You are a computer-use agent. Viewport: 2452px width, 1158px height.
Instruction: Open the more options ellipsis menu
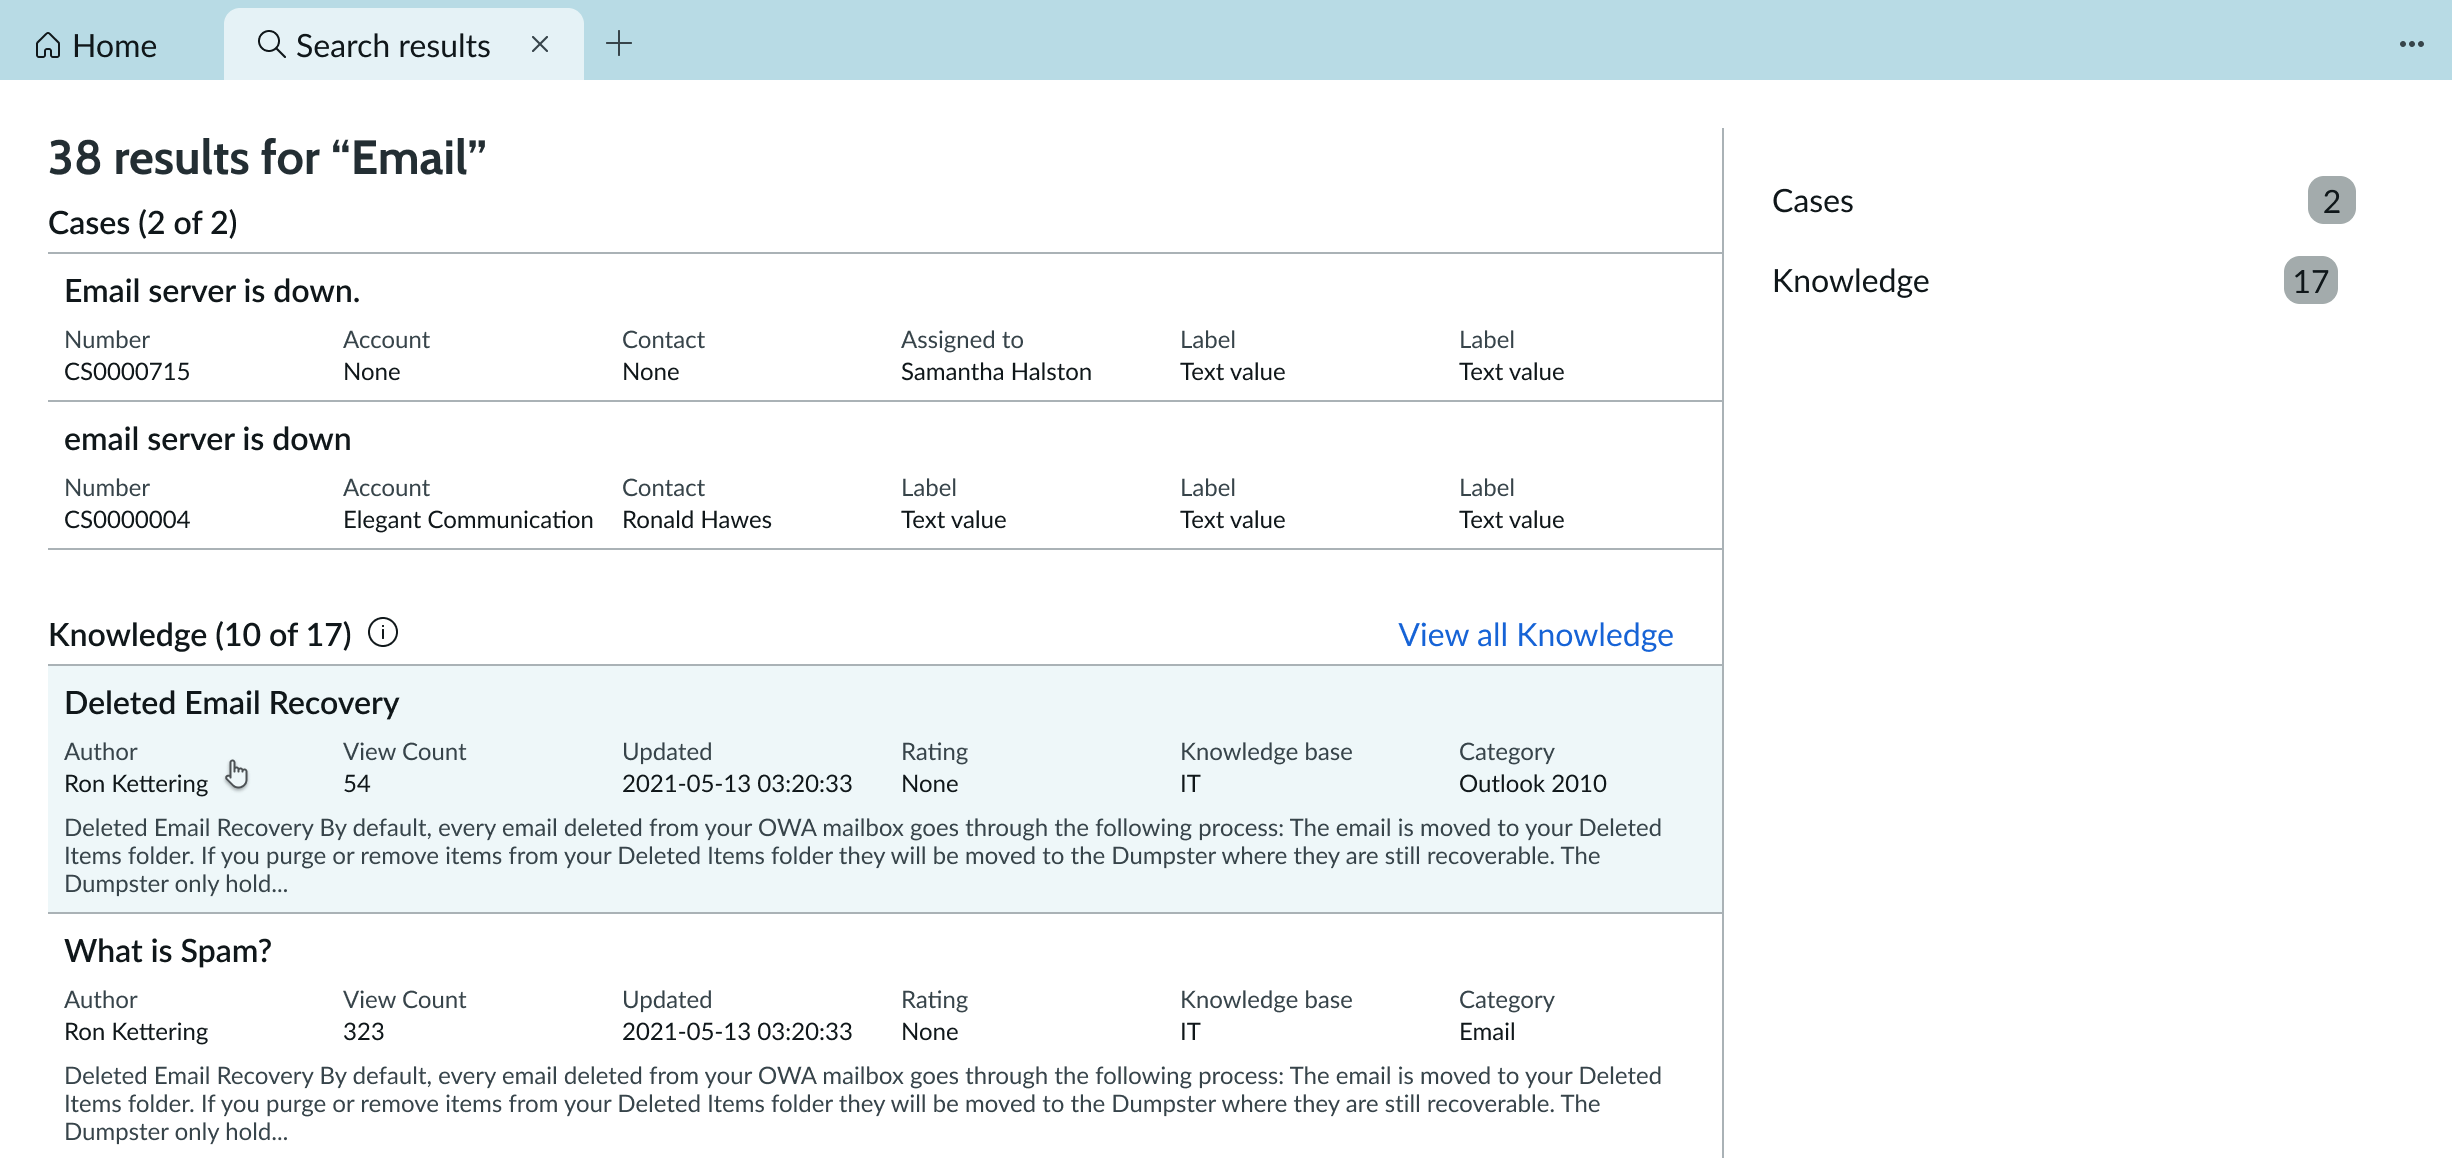2411,44
